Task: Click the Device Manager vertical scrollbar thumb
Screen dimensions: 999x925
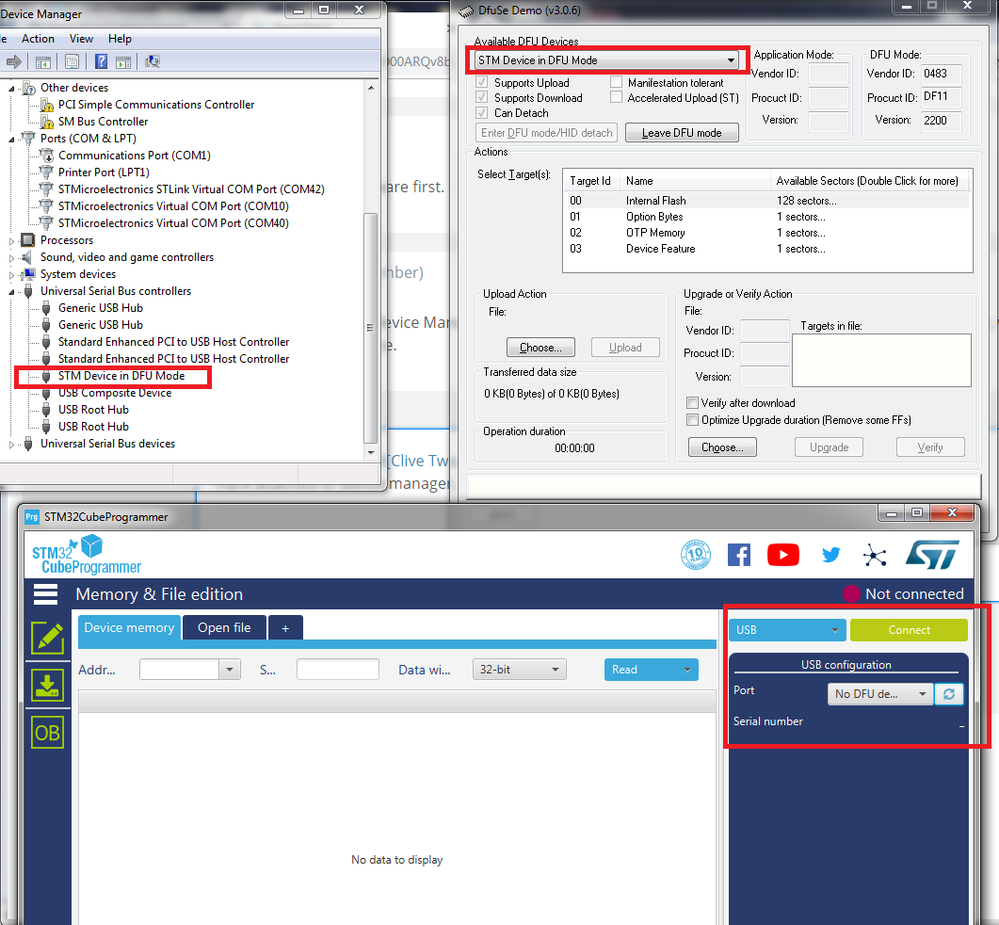Action: point(370,327)
